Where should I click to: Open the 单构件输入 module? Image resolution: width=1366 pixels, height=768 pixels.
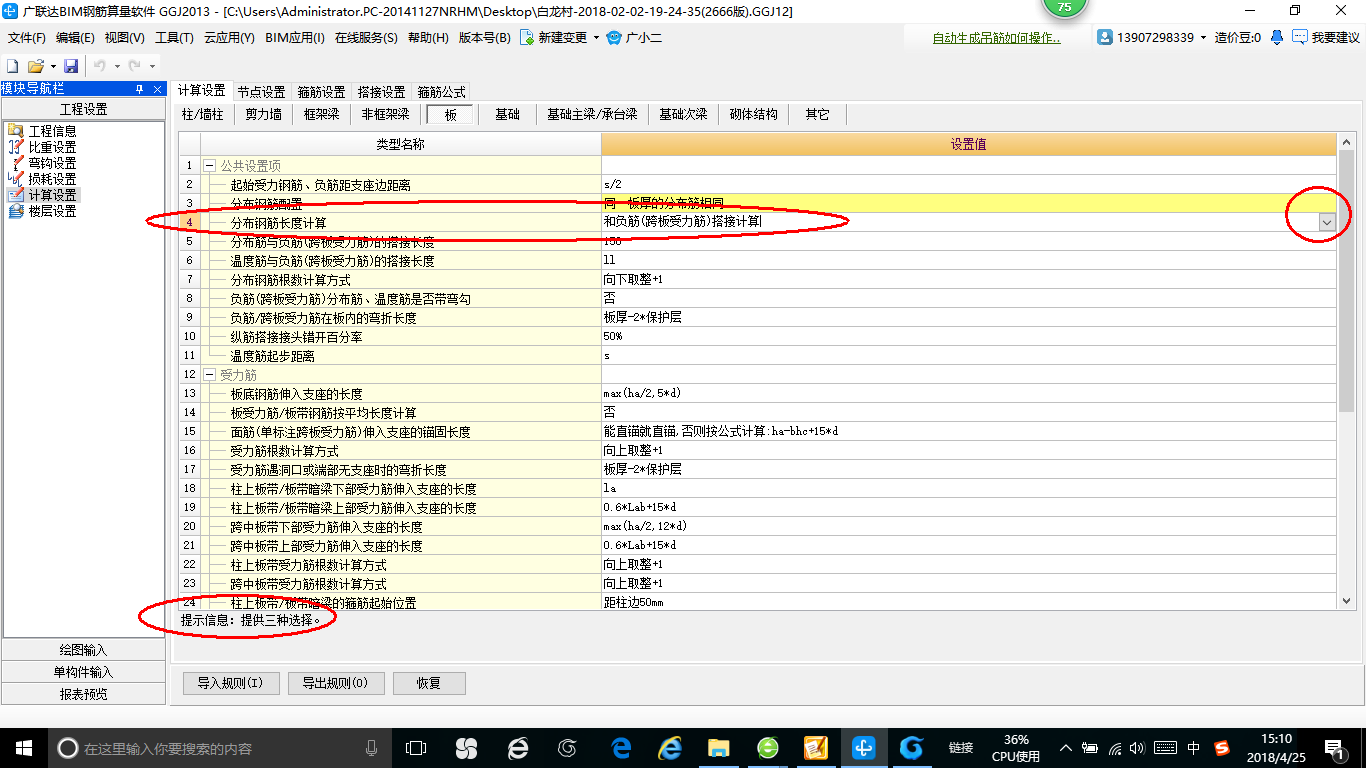tap(83, 672)
